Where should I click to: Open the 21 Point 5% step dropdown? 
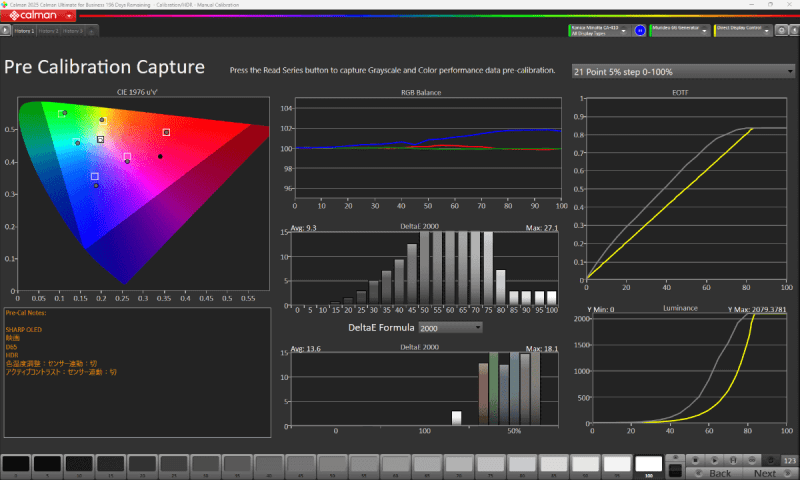(x=682, y=72)
